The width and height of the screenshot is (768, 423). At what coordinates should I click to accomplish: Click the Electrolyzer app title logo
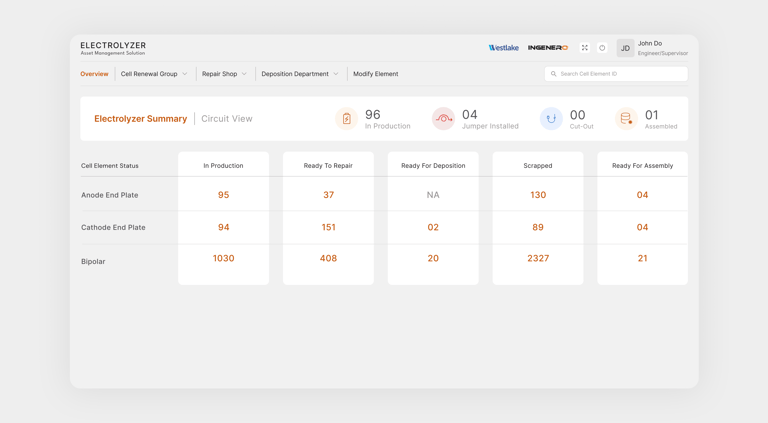click(113, 48)
